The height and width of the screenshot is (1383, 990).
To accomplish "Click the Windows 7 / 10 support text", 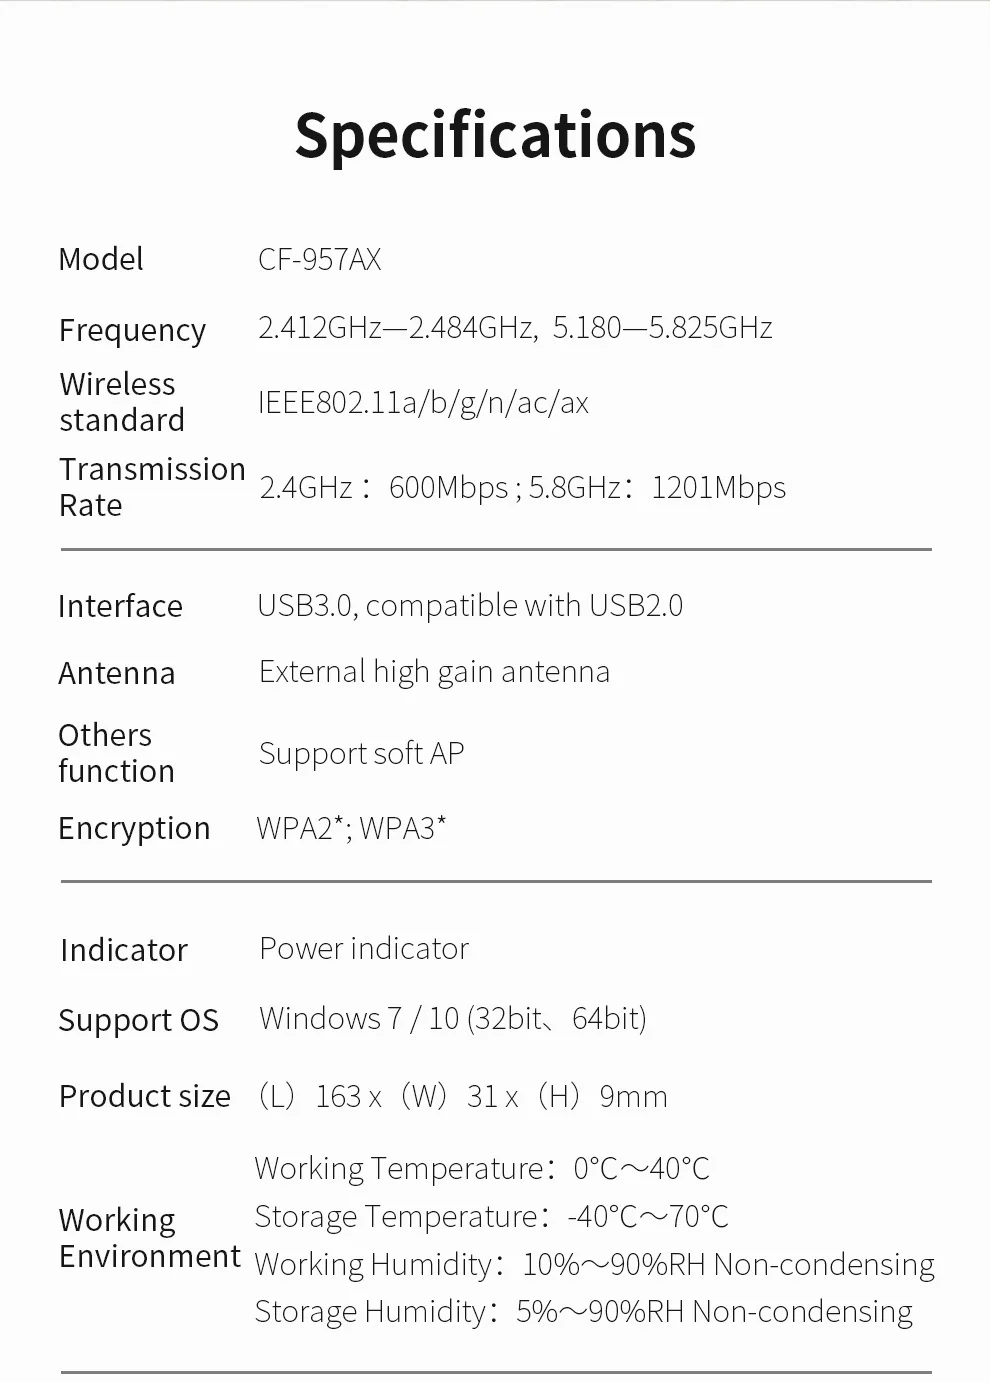I will pos(453,1019).
